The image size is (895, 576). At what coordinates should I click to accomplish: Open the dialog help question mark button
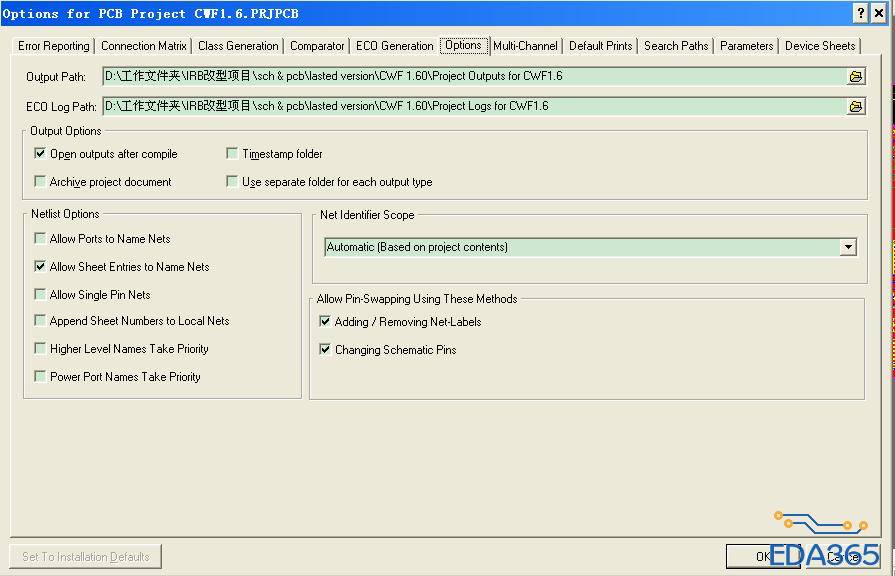[861, 13]
